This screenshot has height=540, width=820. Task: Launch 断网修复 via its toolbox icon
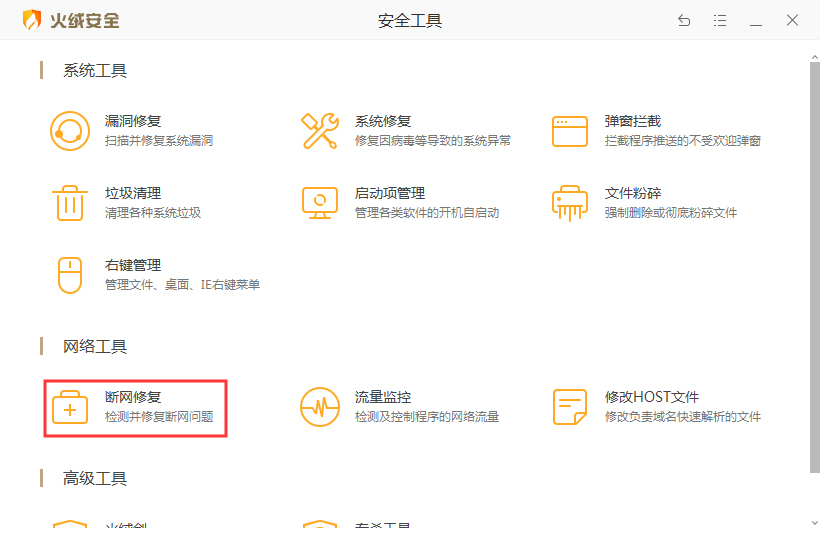point(70,407)
